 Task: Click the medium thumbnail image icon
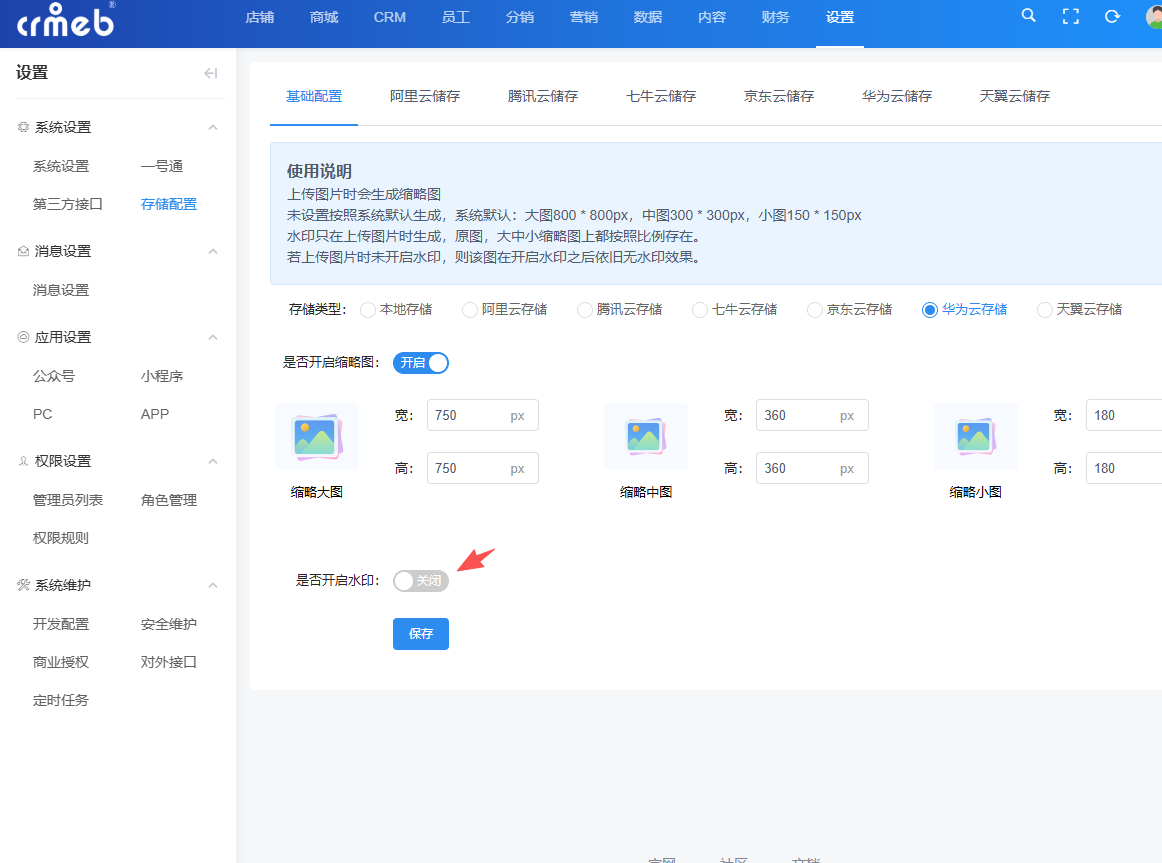tap(646, 436)
